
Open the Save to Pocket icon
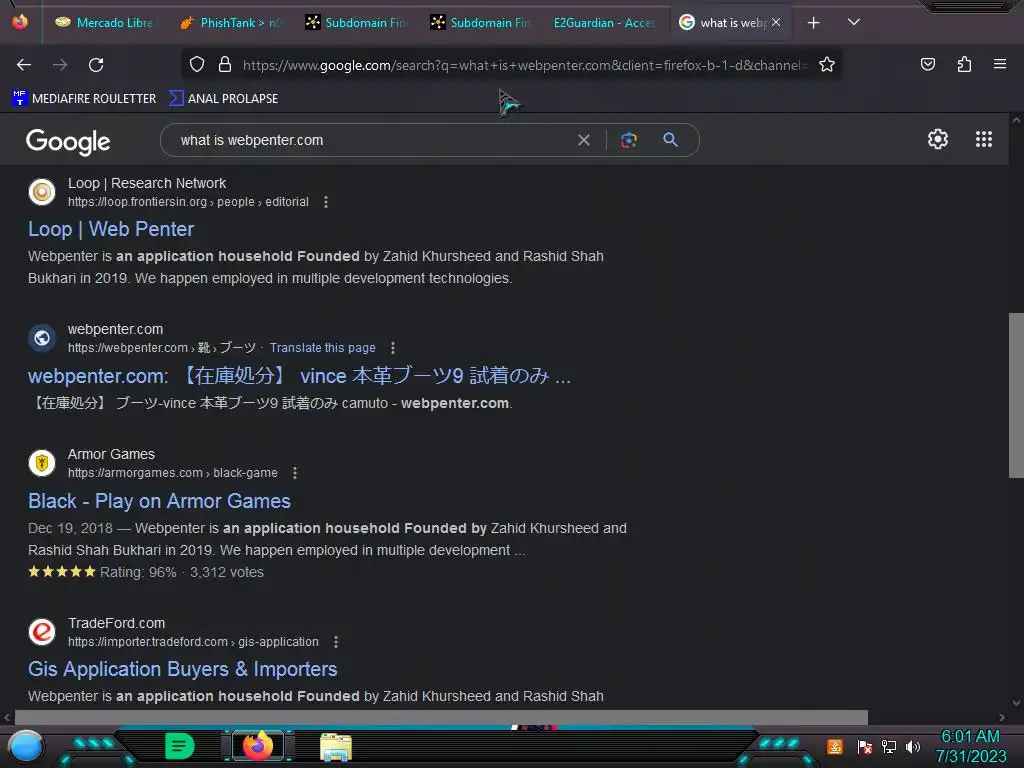927,64
